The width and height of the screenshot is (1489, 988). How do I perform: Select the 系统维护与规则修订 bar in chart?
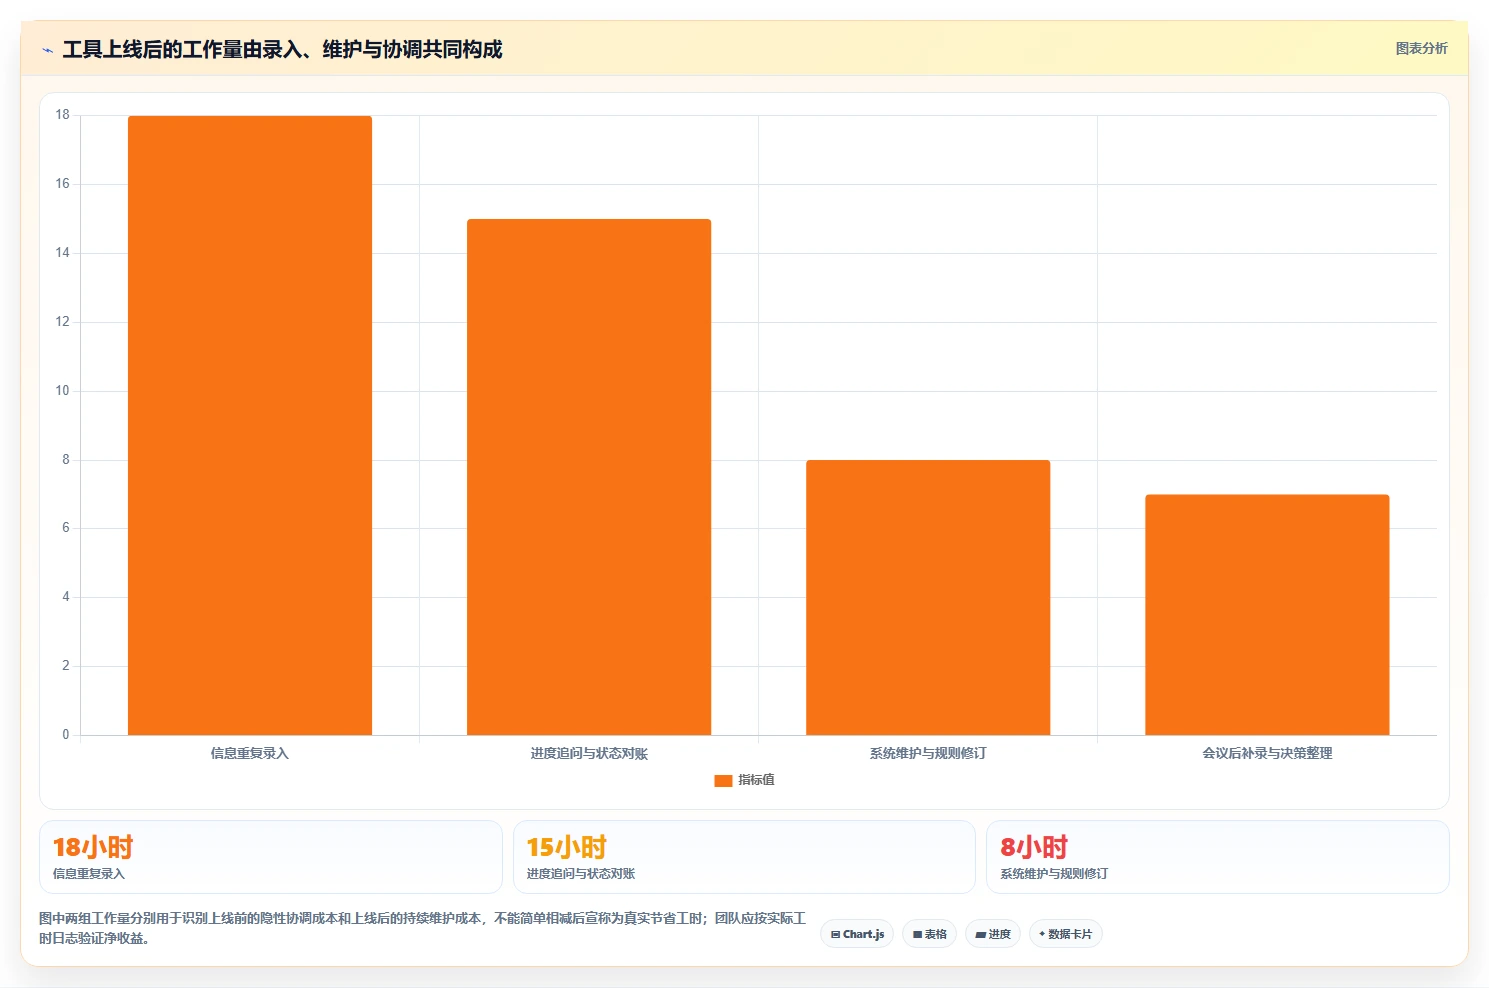coord(928,597)
